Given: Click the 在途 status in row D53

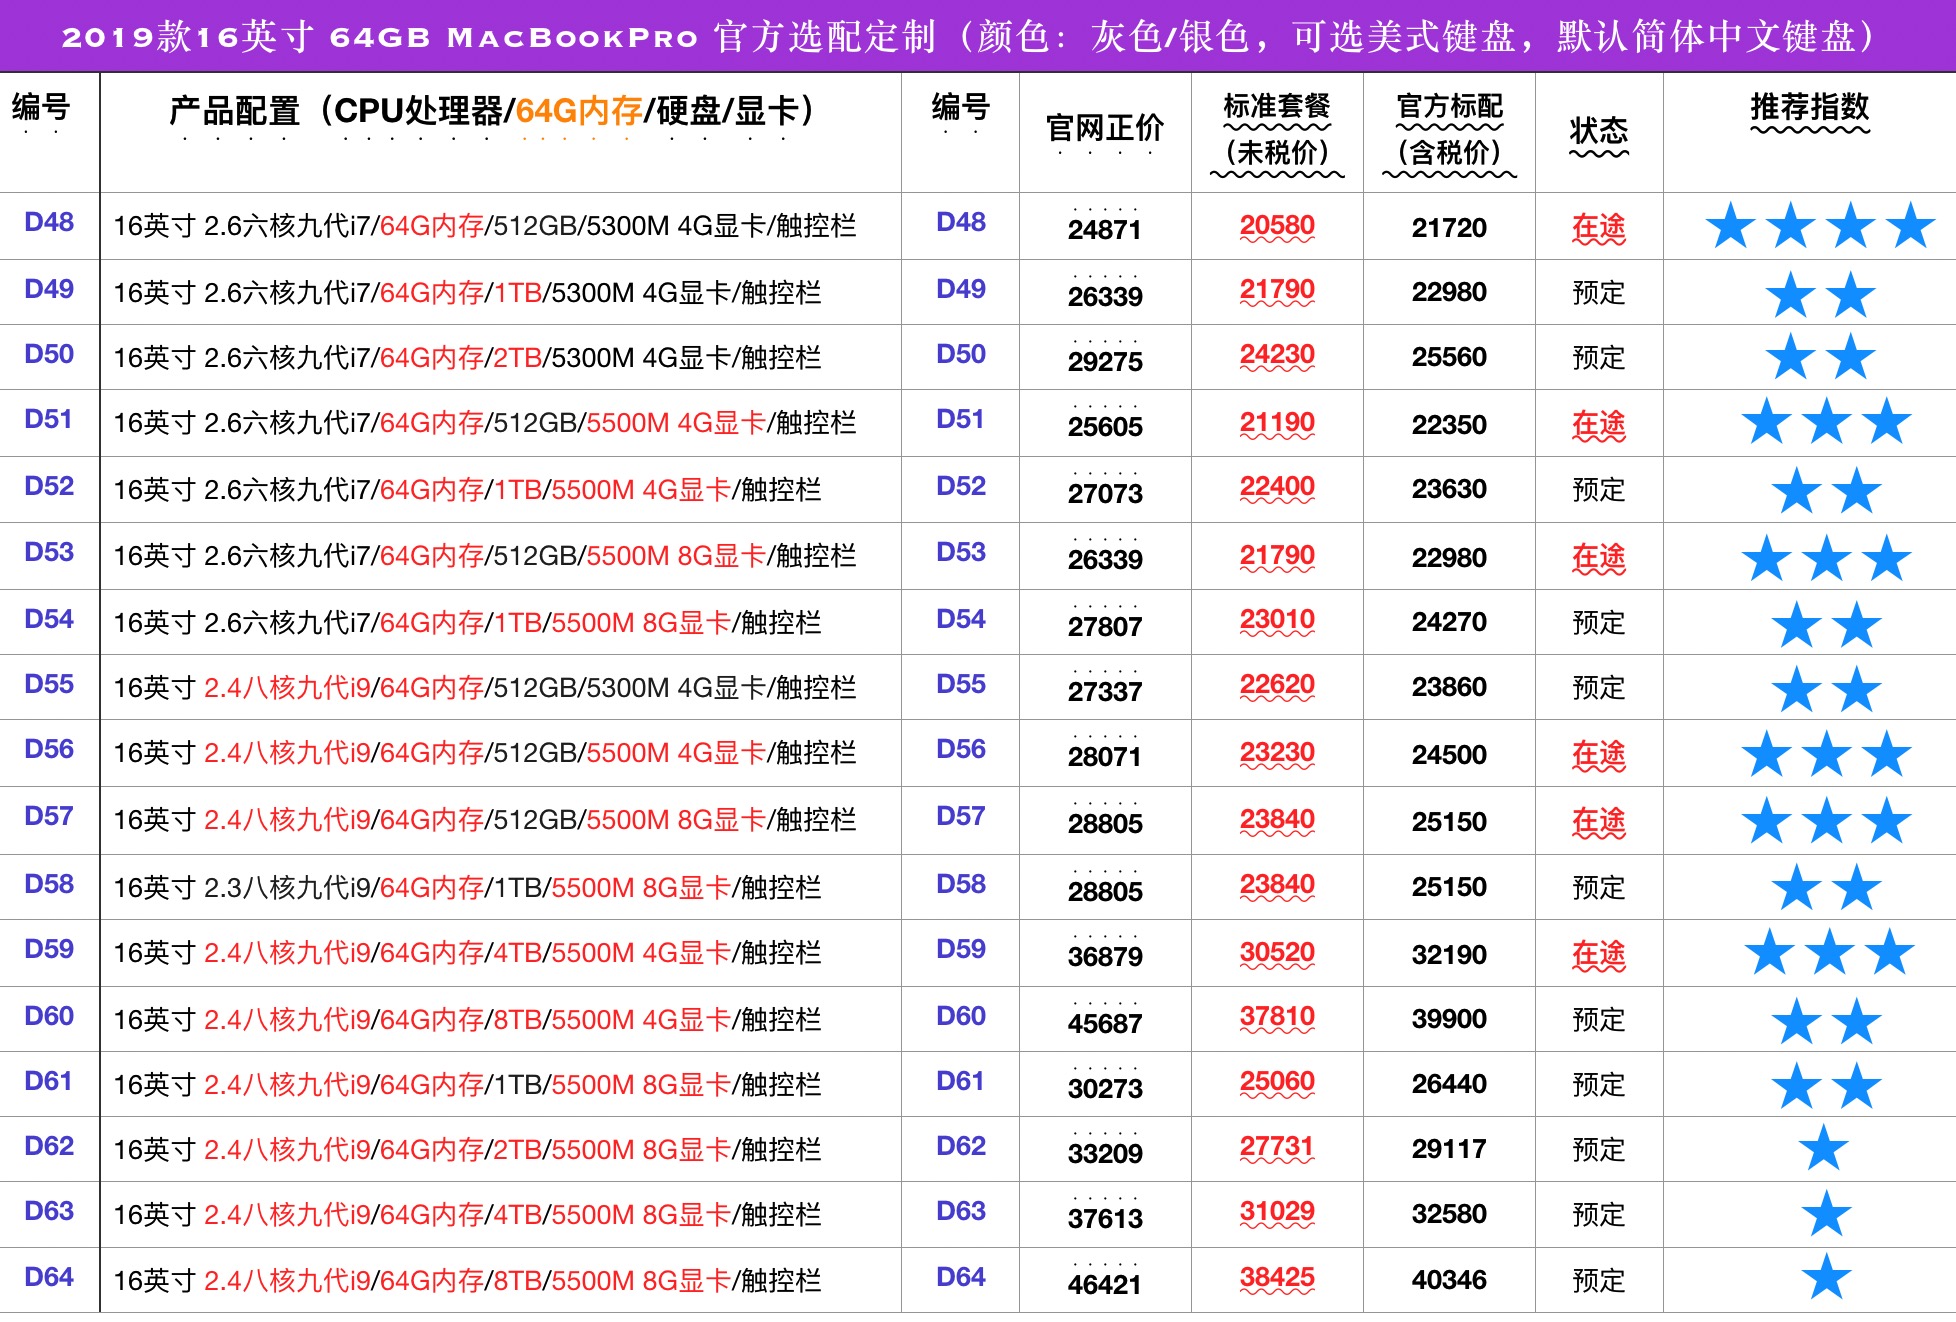Looking at the screenshot, I should [1599, 558].
